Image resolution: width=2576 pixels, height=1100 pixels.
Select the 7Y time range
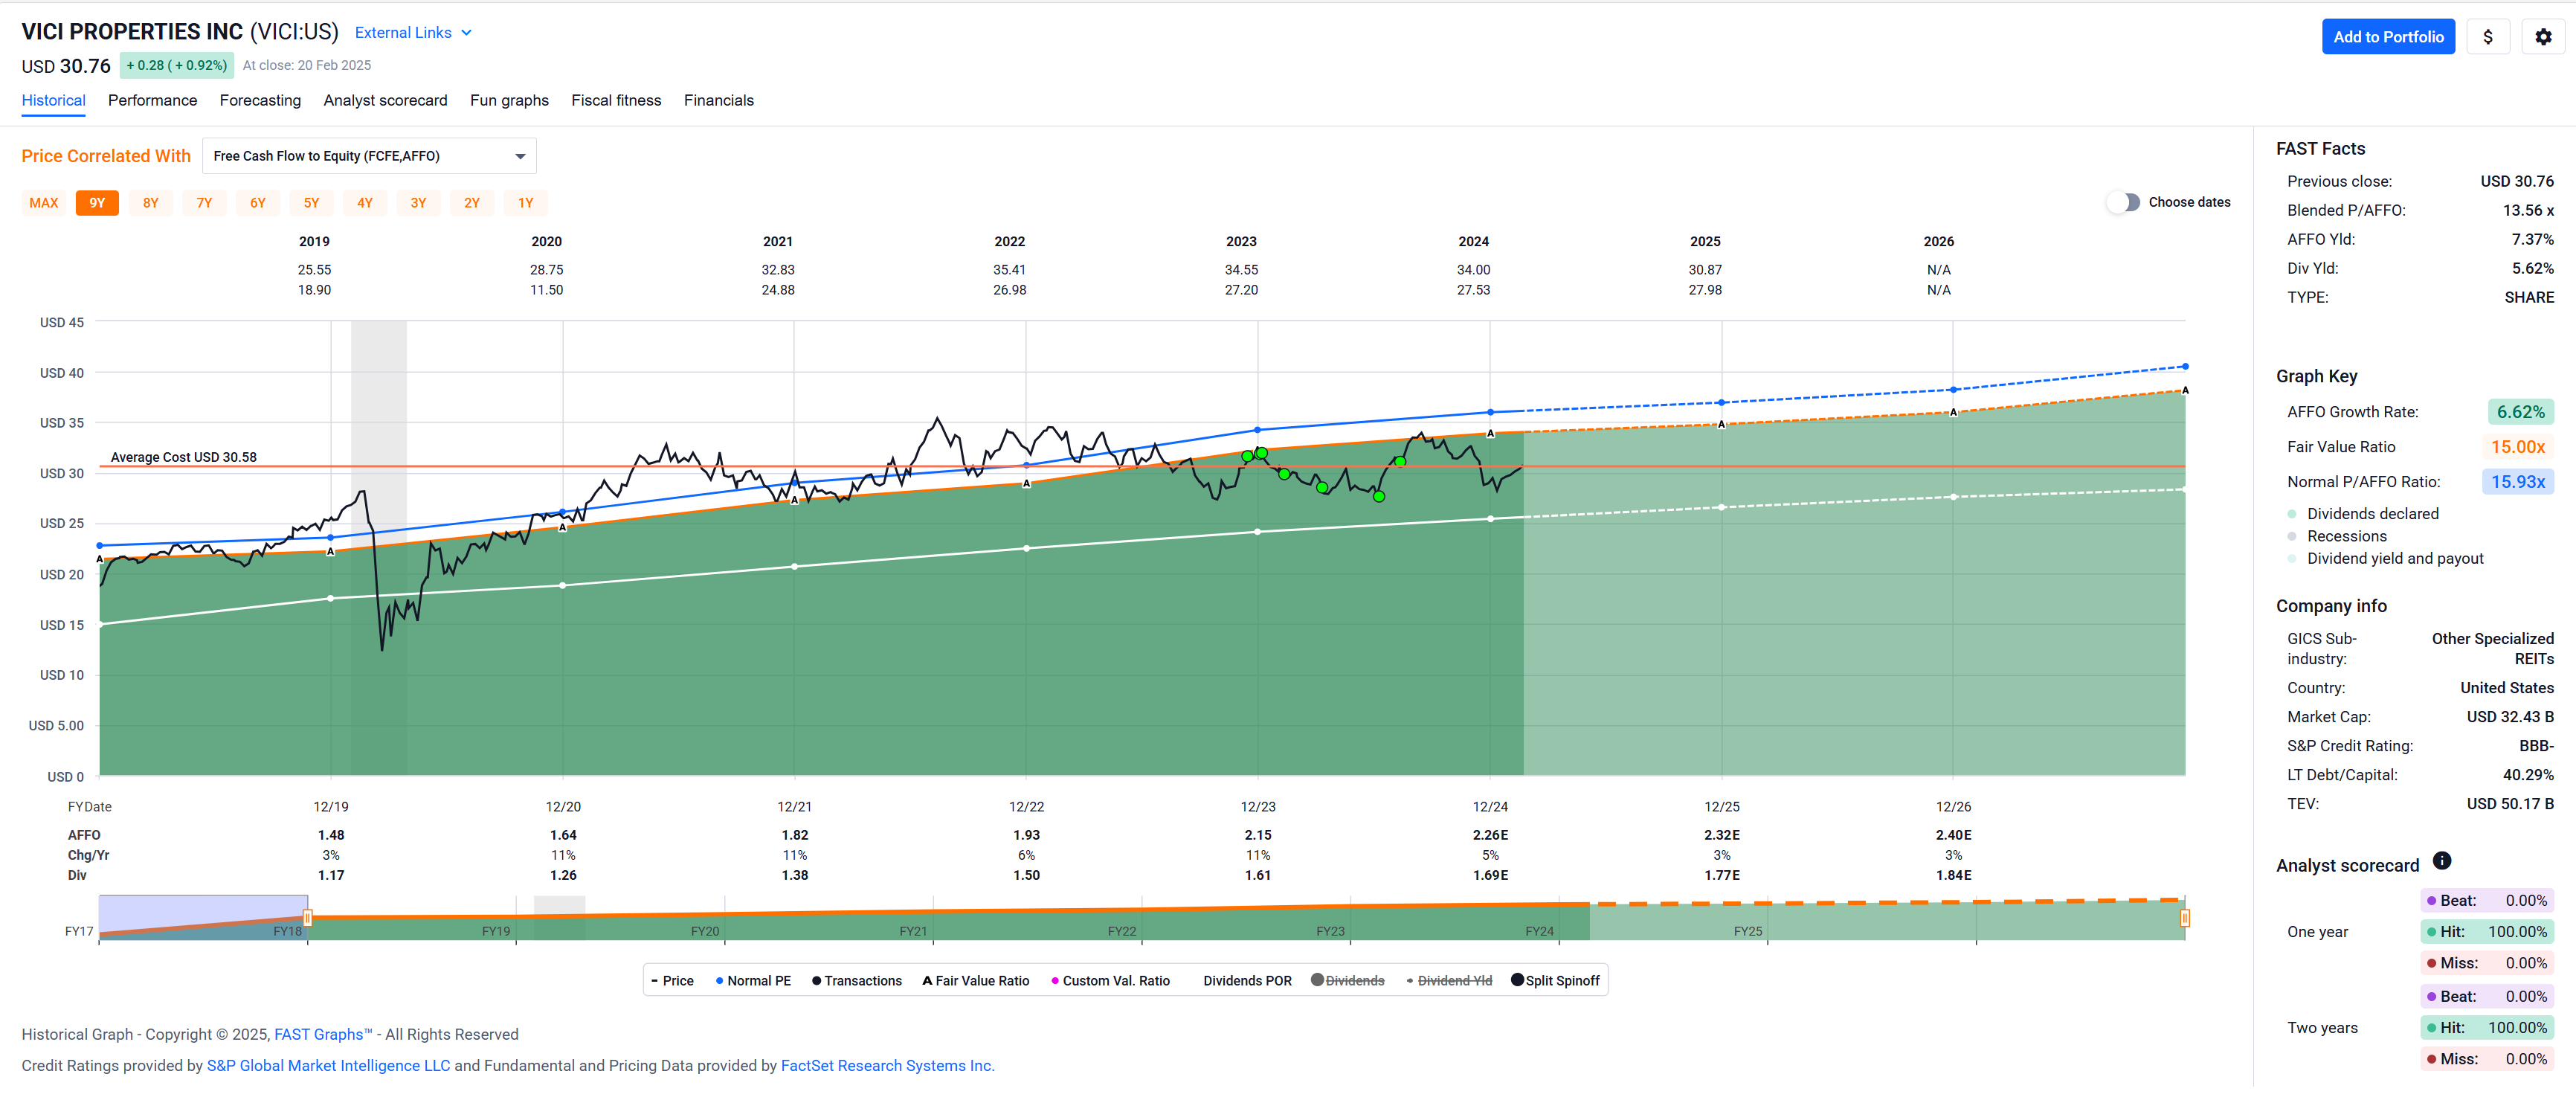pos(204,203)
